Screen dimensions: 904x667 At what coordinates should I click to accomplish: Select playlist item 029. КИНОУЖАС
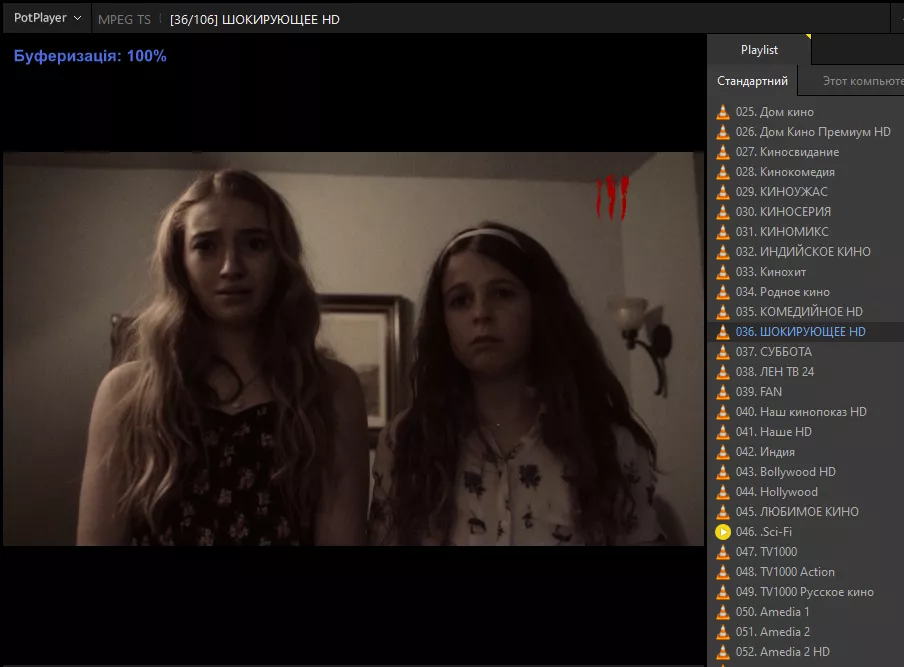[806, 192]
